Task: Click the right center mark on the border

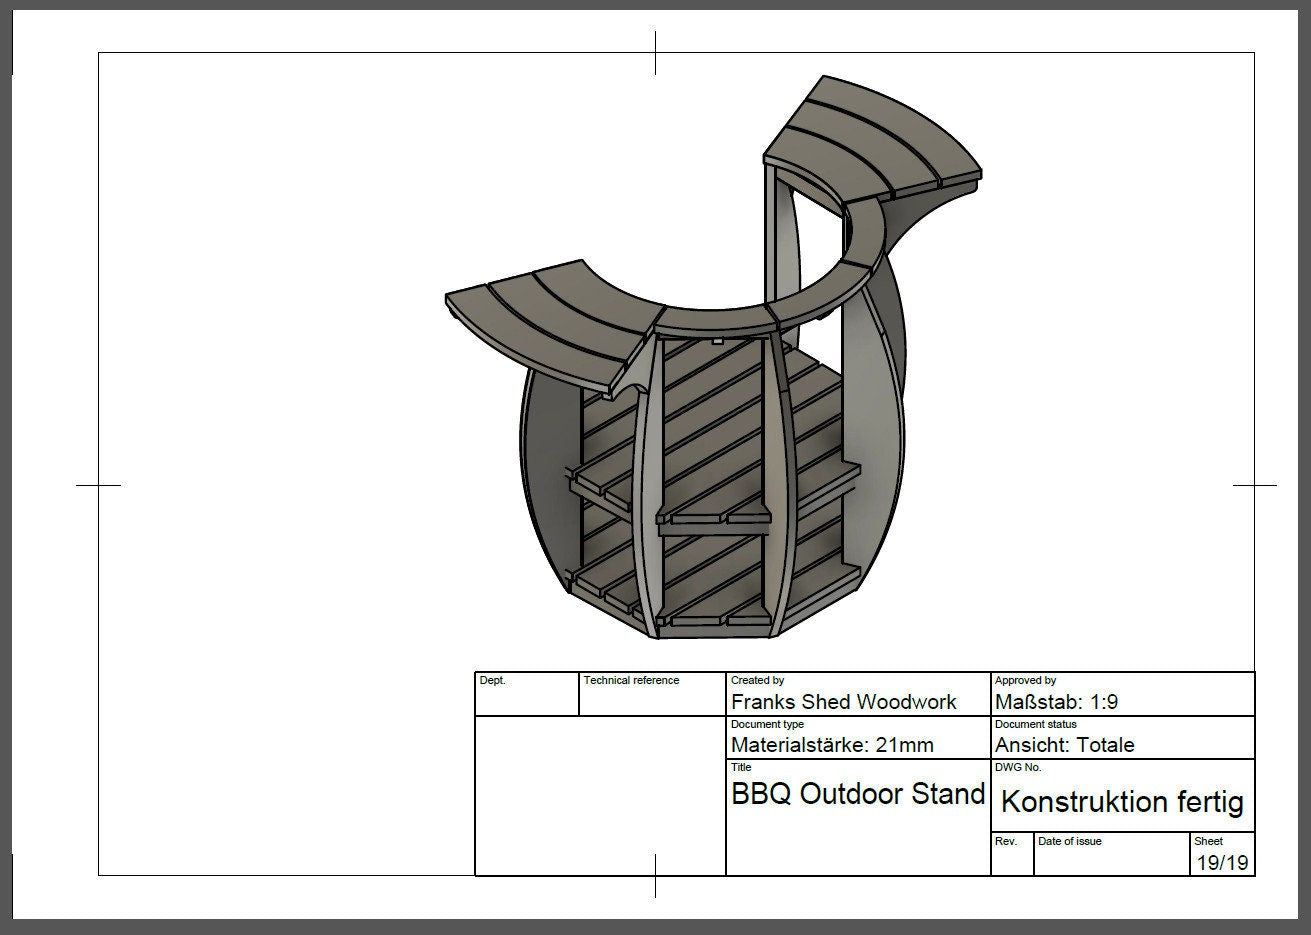Action: pyautogui.click(x=1254, y=485)
